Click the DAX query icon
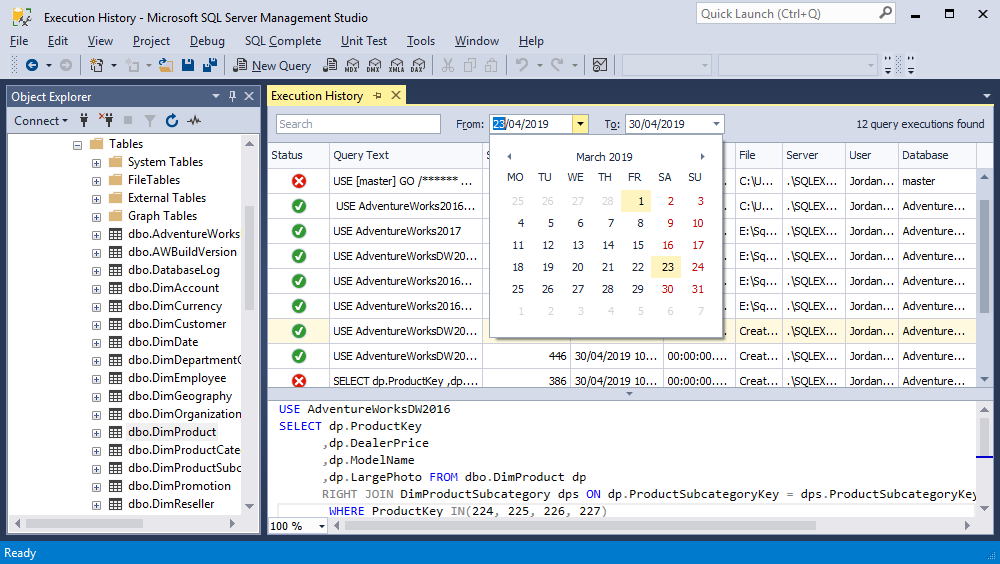The image size is (1000, 564). pos(418,65)
